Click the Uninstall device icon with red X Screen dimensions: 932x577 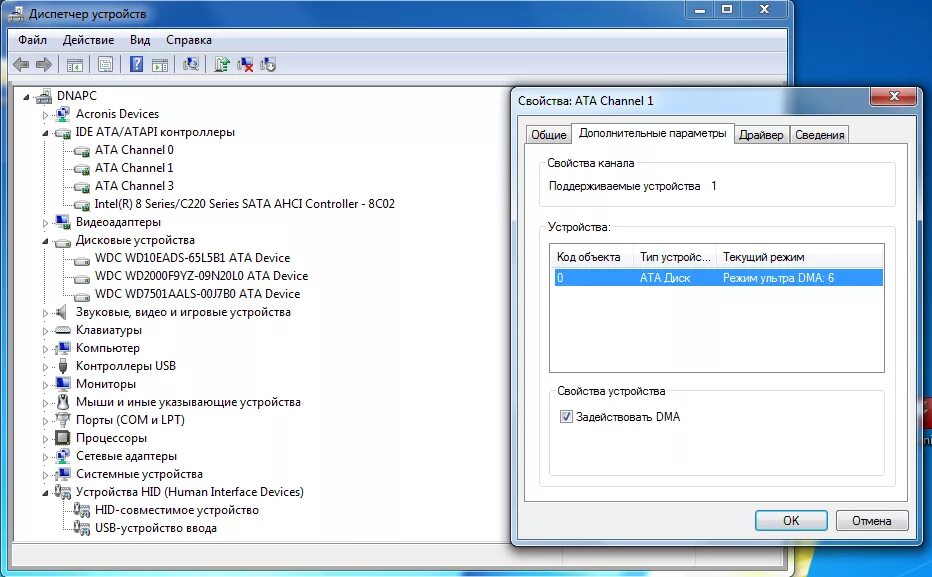coord(245,64)
